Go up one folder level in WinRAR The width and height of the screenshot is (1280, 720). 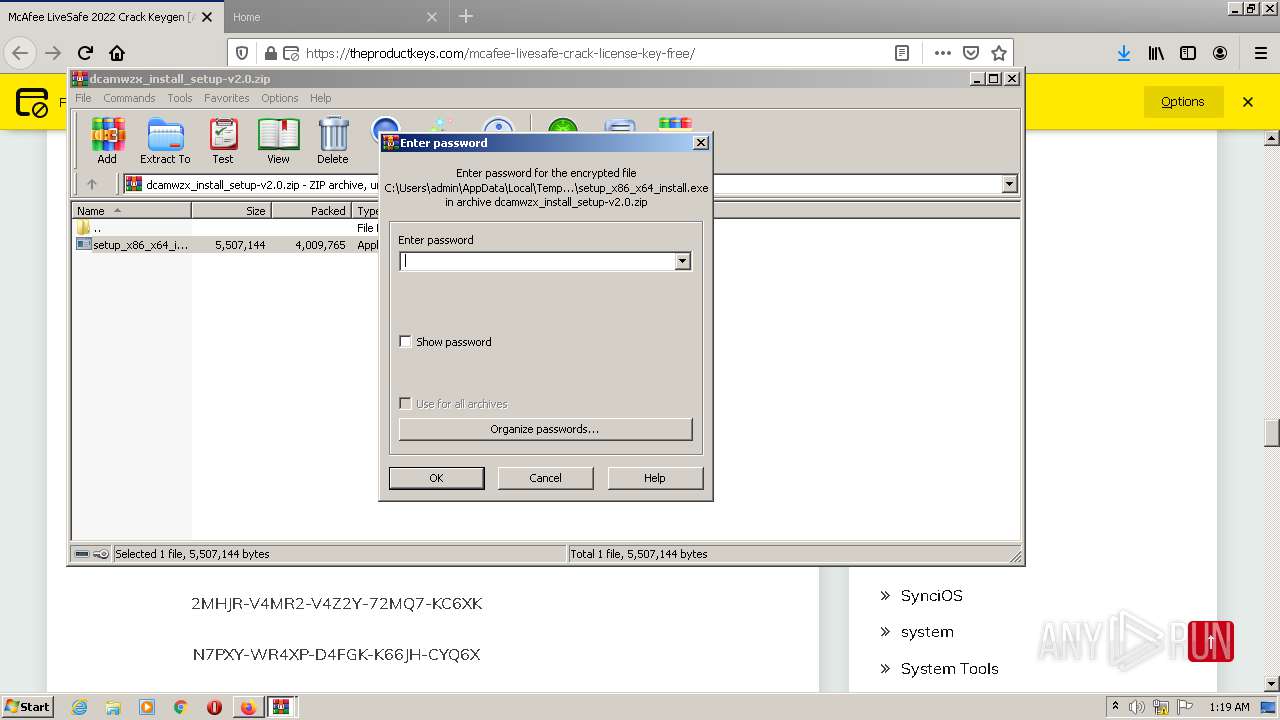tap(92, 184)
